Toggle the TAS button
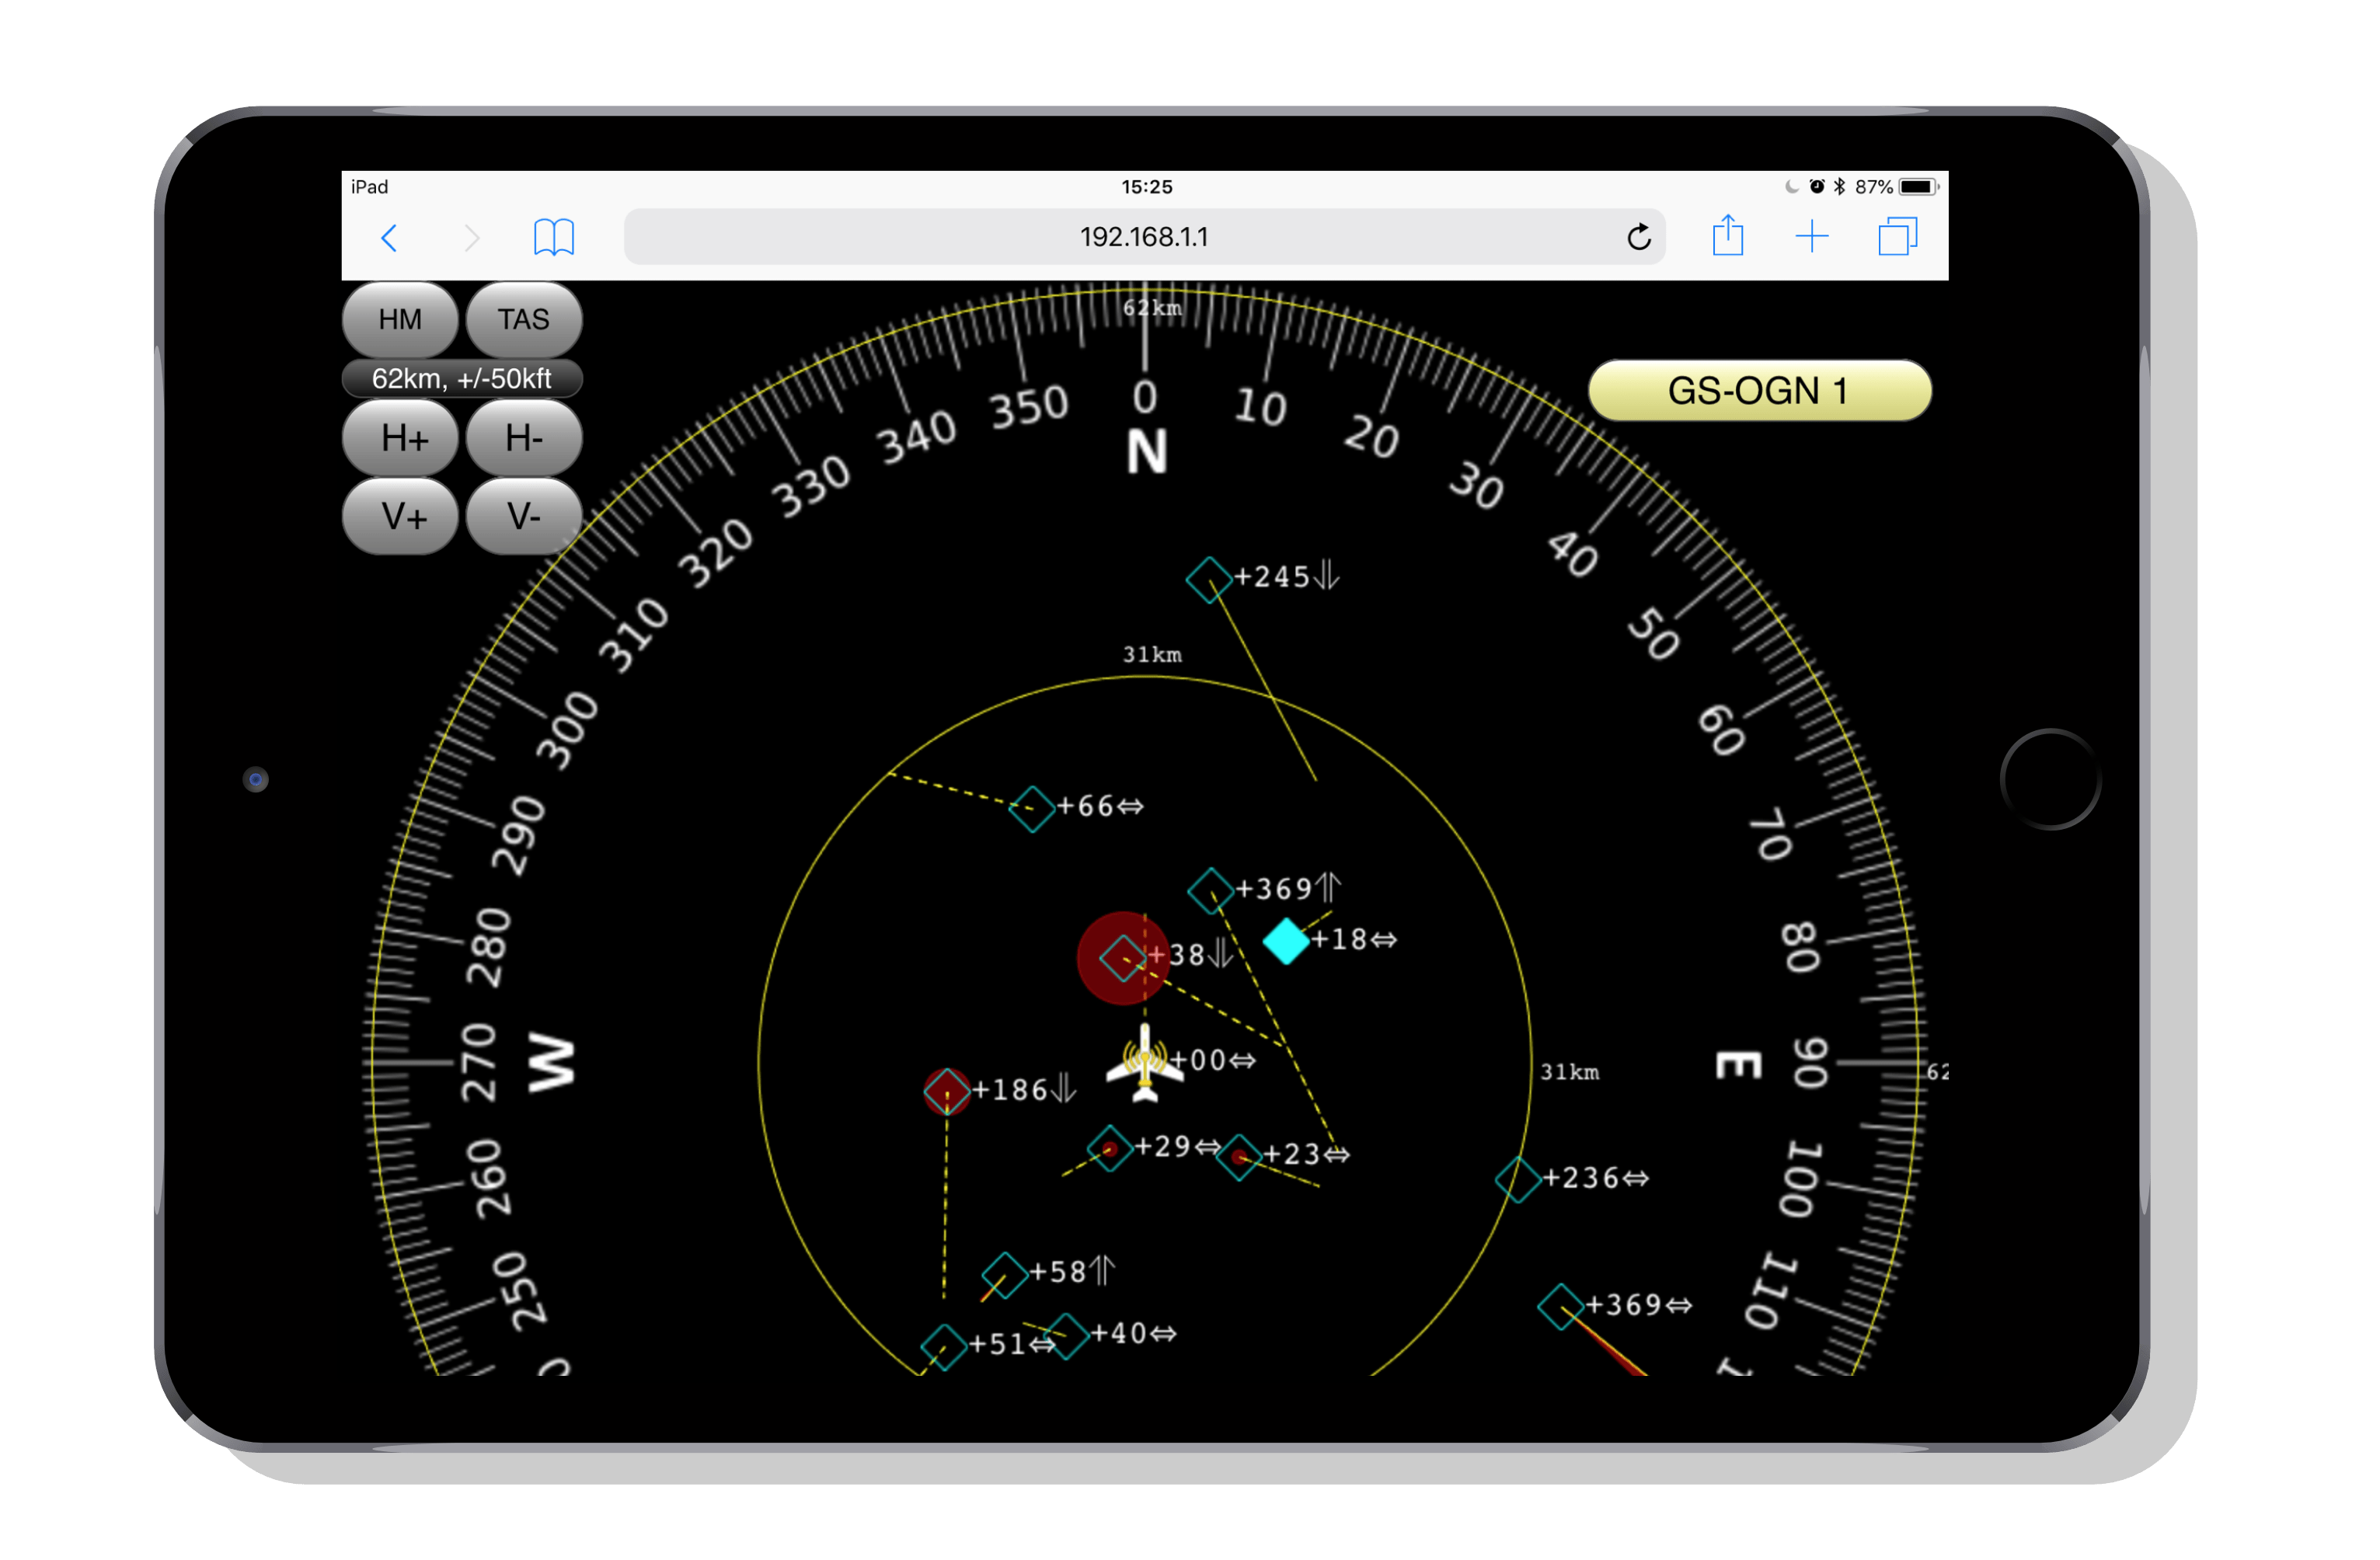Image resolution: width=2380 pixels, height=1560 pixels. 523,319
